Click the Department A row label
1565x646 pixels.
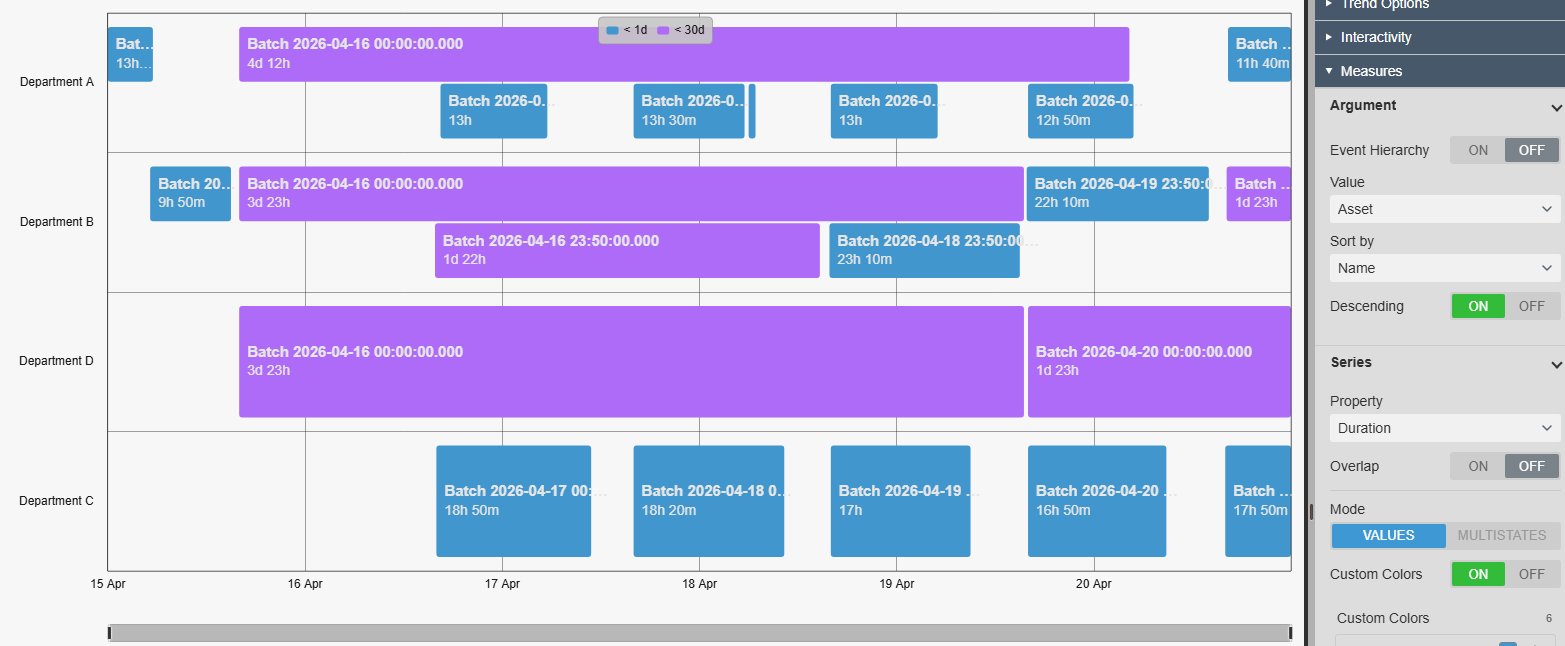click(57, 82)
